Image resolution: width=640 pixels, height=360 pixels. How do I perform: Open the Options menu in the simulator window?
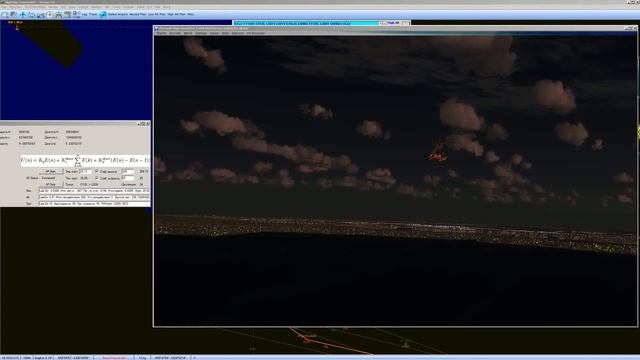pyautogui.click(x=200, y=33)
